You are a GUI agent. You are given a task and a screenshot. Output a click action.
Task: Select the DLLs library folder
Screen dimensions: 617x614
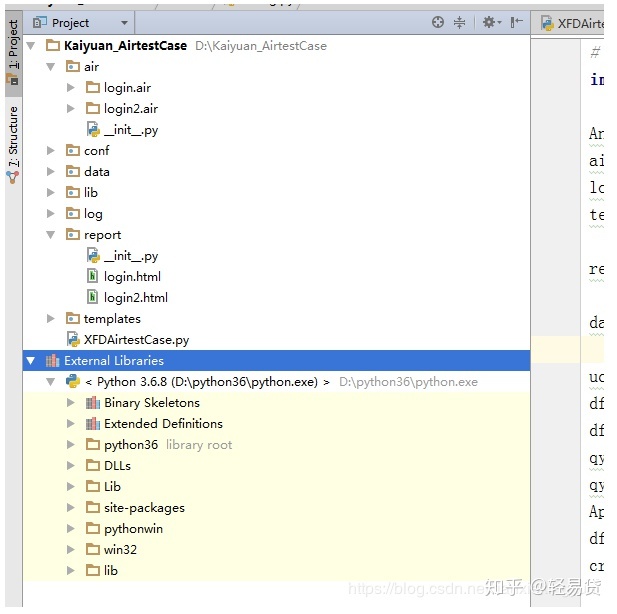pyautogui.click(x=117, y=466)
